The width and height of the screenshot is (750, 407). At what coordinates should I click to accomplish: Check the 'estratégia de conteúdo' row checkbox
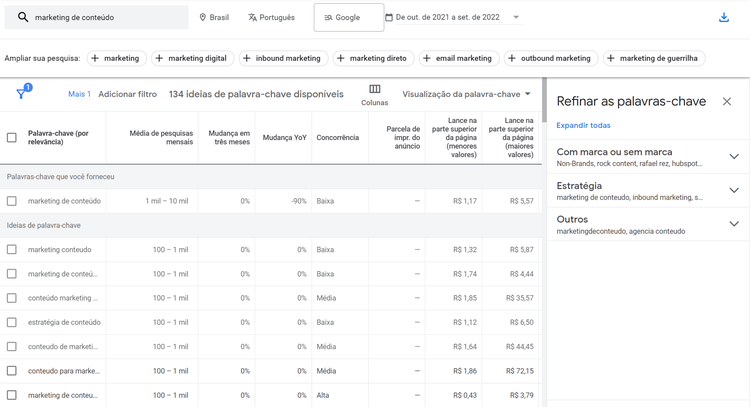[12, 322]
